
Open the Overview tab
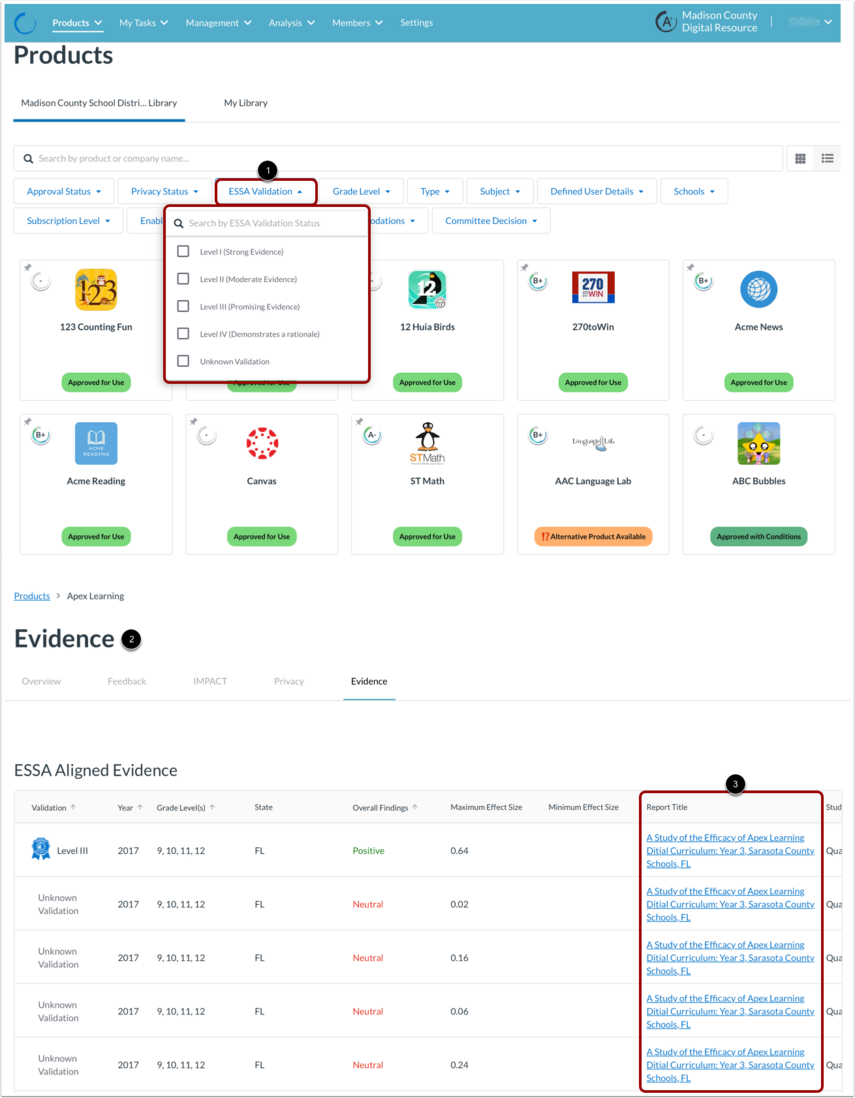tap(41, 681)
